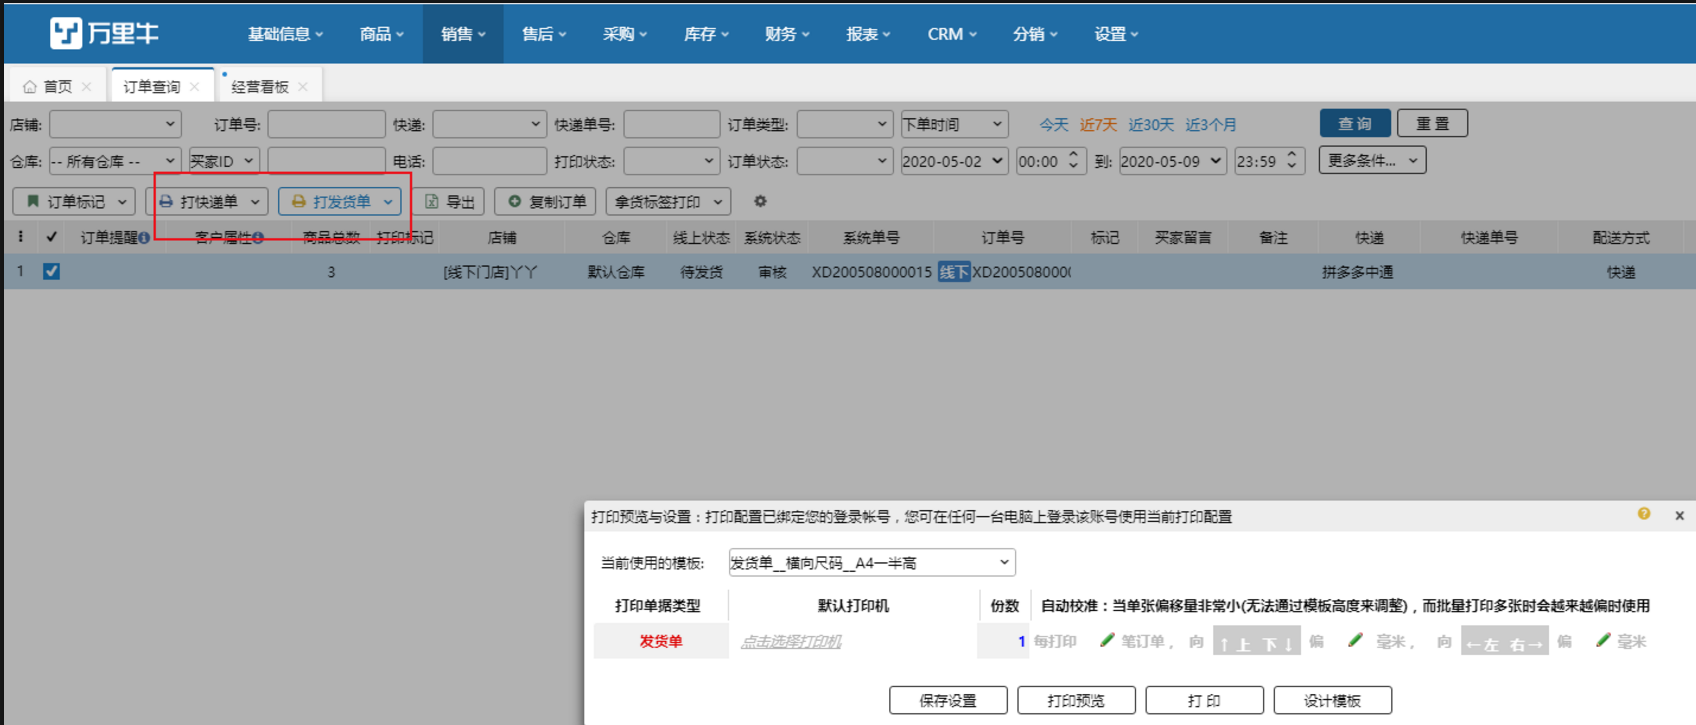Viewport: 1696px width, 725px height.
Task: Uncheck the checkbox for row 1
Action: [x=52, y=271]
